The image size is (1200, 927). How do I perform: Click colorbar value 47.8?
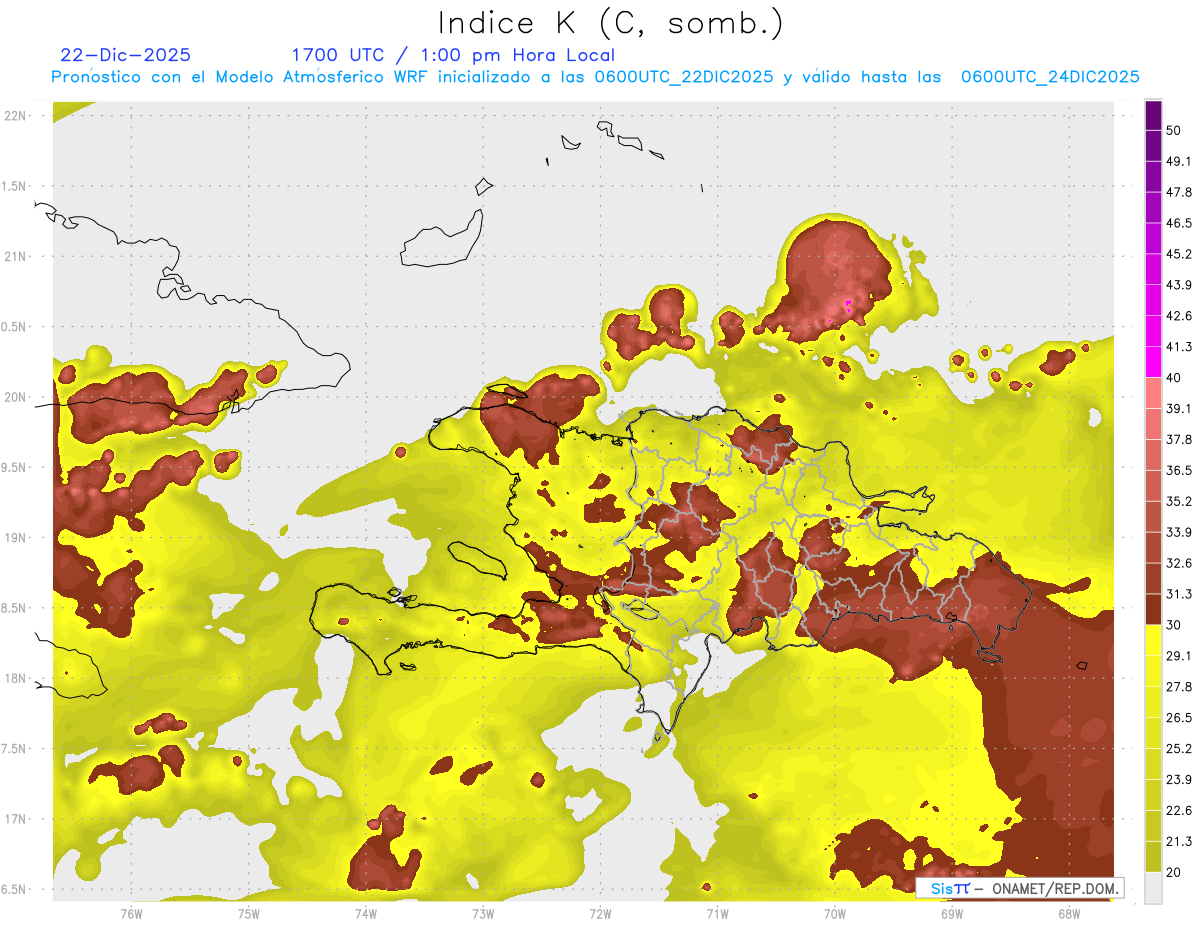(x=1179, y=192)
